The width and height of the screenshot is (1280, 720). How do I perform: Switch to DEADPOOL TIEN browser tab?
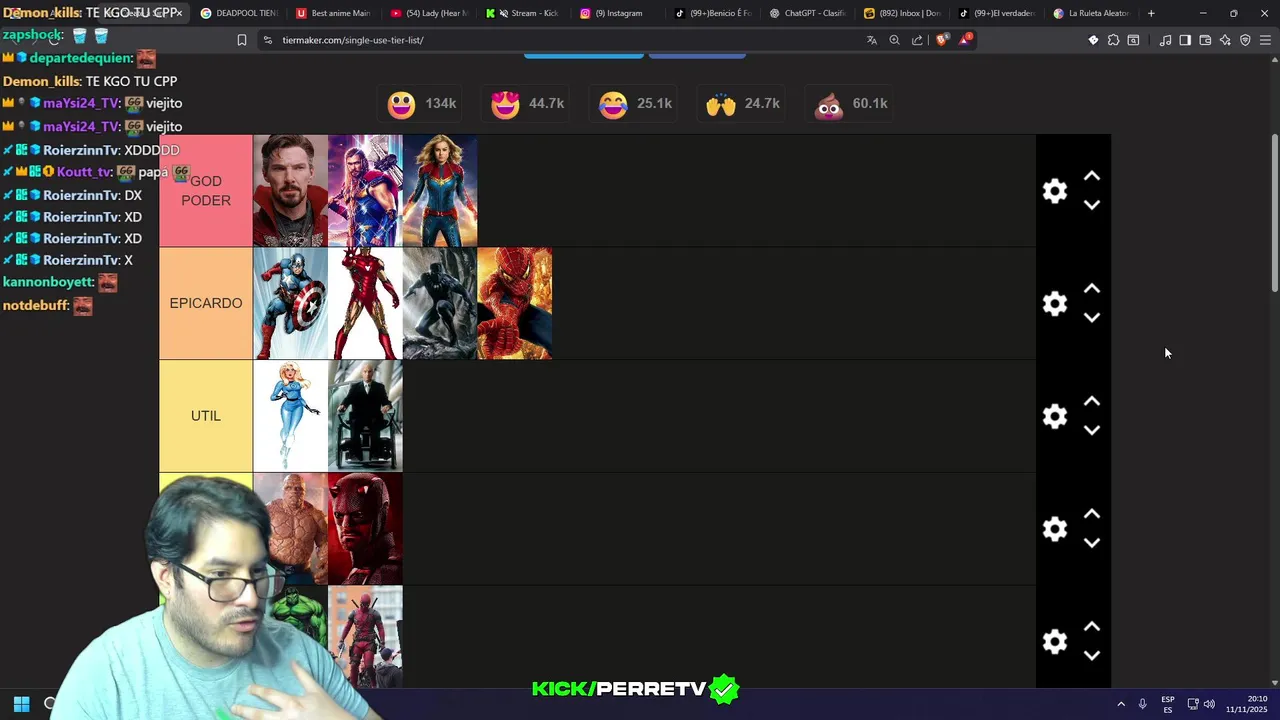click(238, 13)
